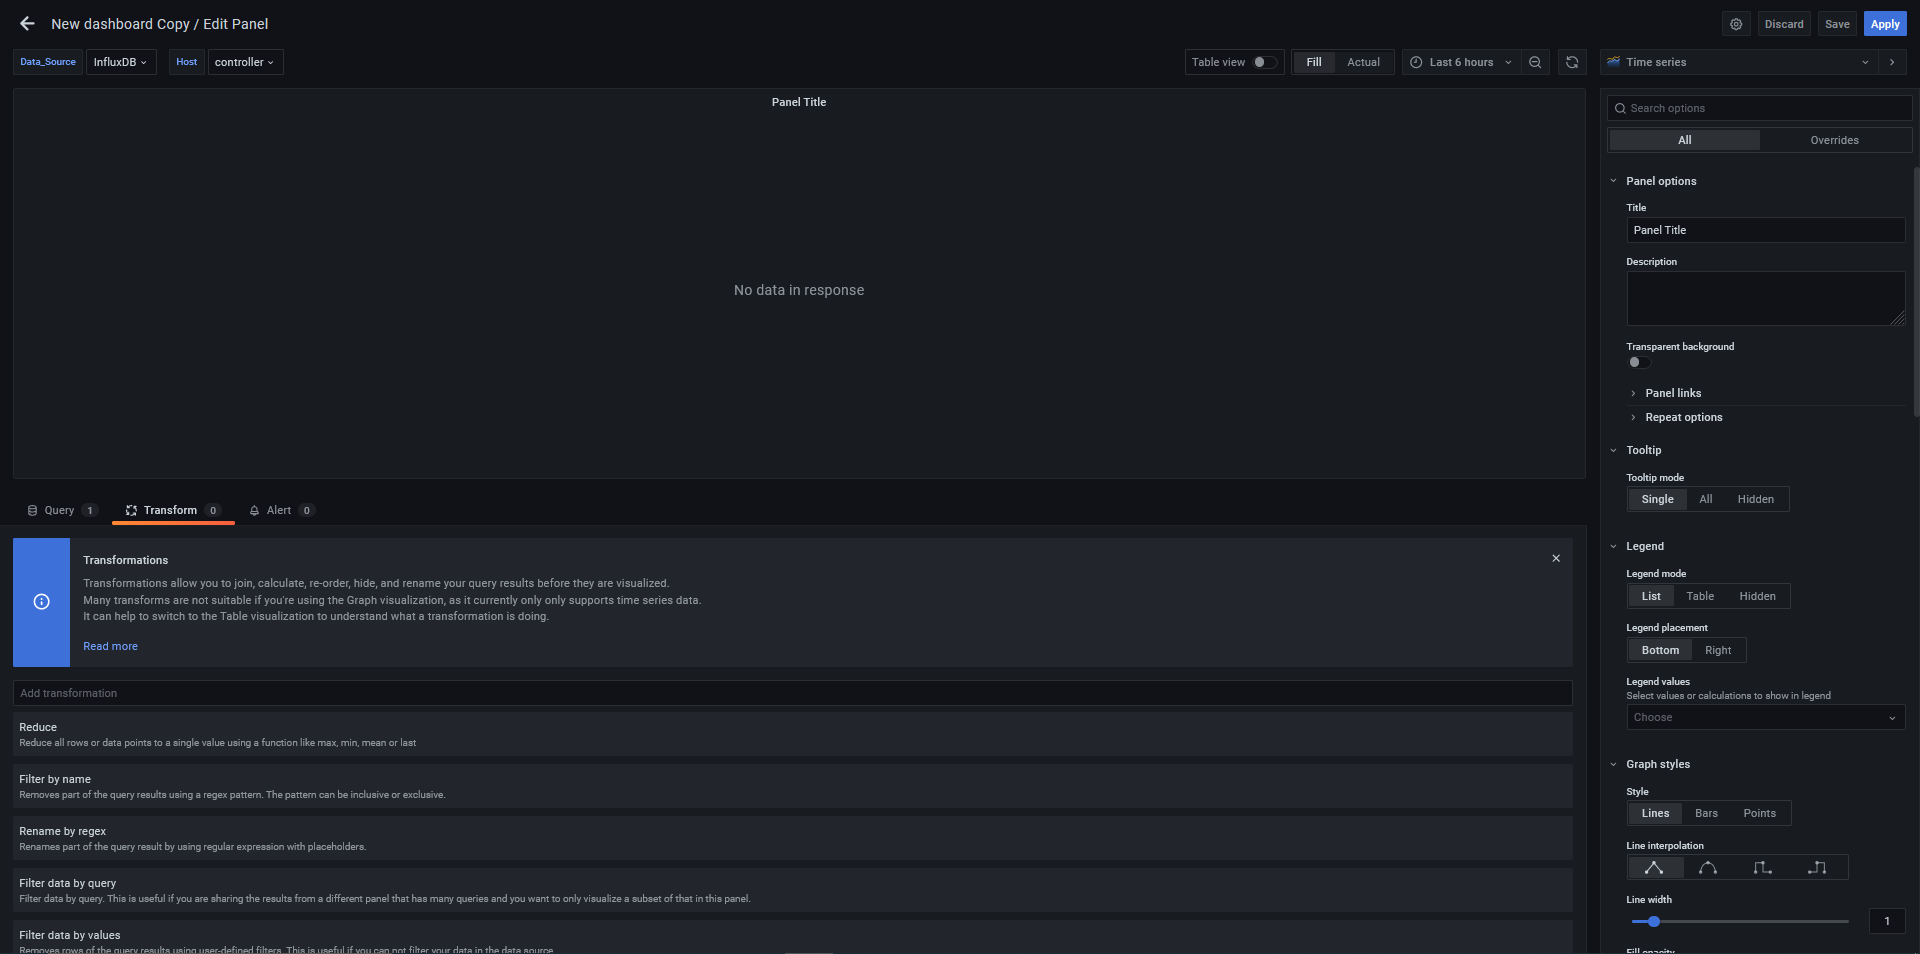Close the Transformations info banner
The width and height of the screenshot is (1920, 954).
click(x=1556, y=558)
